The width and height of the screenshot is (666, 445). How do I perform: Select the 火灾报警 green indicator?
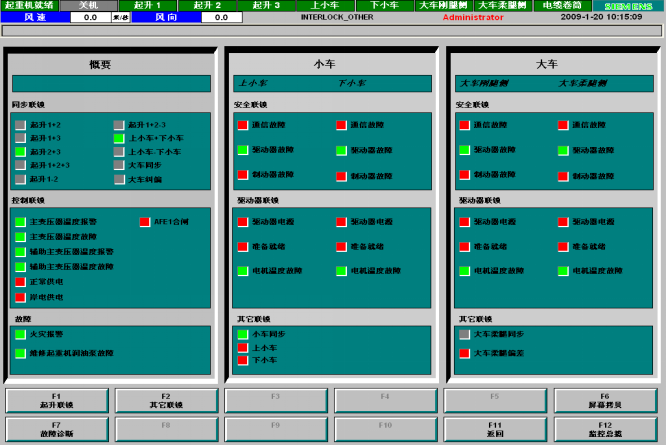[20, 335]
